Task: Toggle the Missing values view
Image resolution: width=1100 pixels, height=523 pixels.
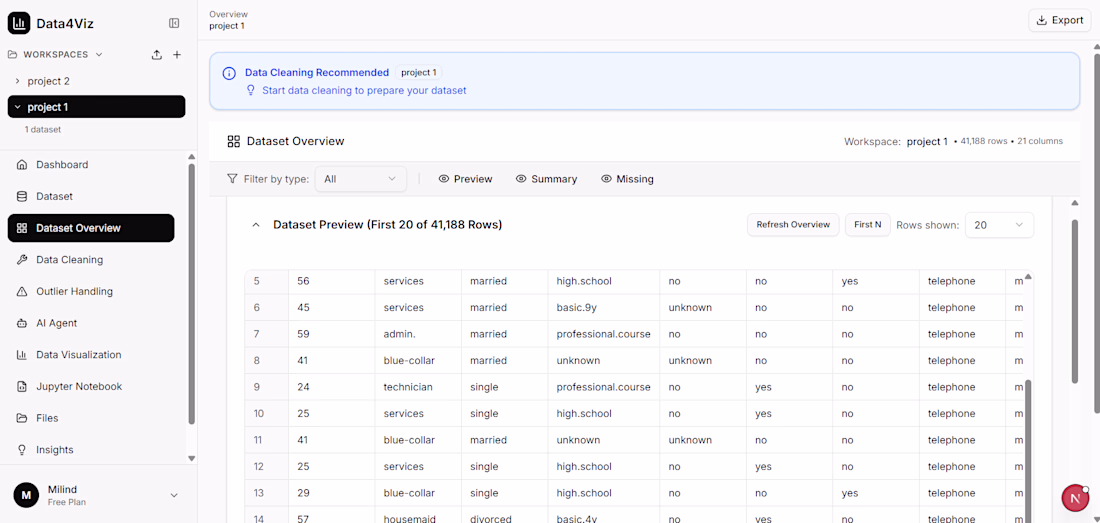Action: [627, 179]
